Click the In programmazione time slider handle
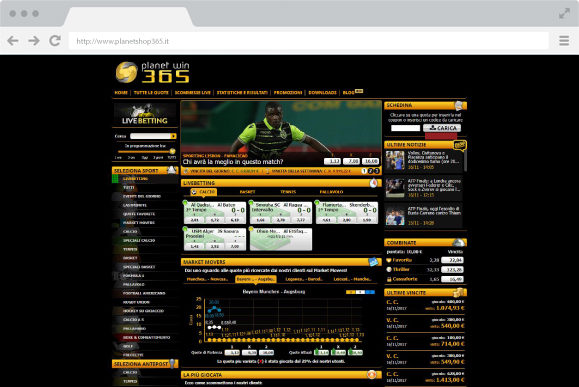This screenshot has height=387, width=579. tap(172, 151)
